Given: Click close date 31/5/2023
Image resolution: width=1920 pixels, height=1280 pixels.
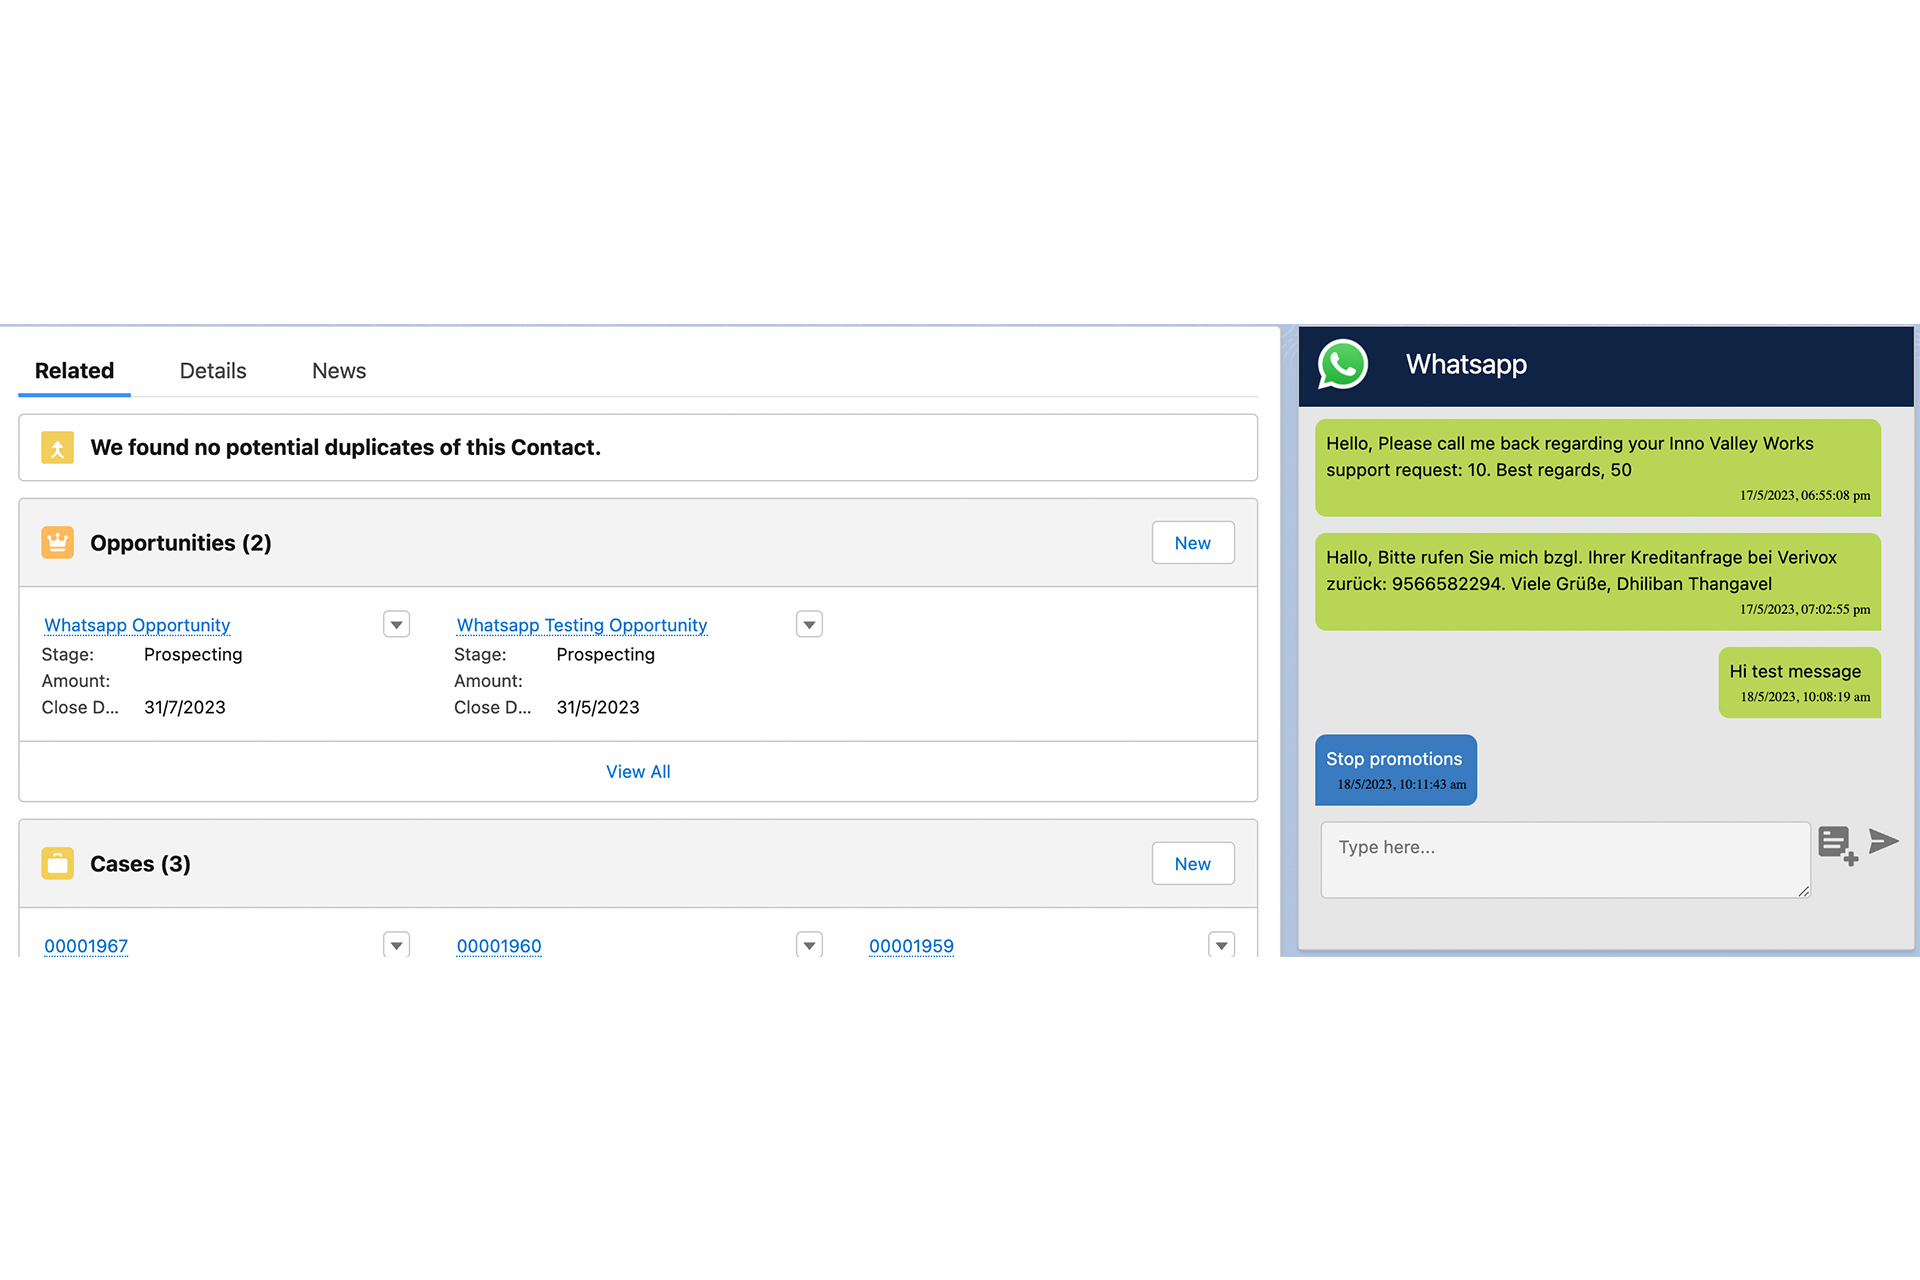Looking at the screenshot, I should coord(598,707).
